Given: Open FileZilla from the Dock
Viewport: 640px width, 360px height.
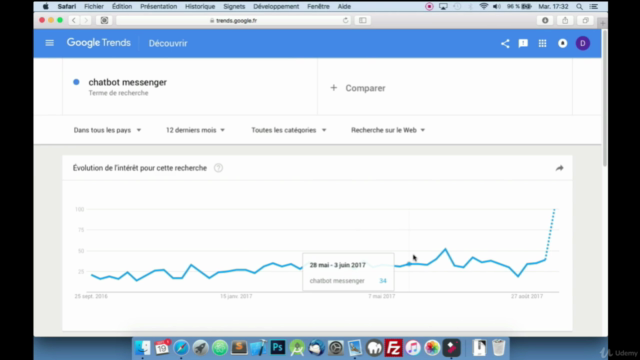Looking at the screenshot, I should pos(393,348).
